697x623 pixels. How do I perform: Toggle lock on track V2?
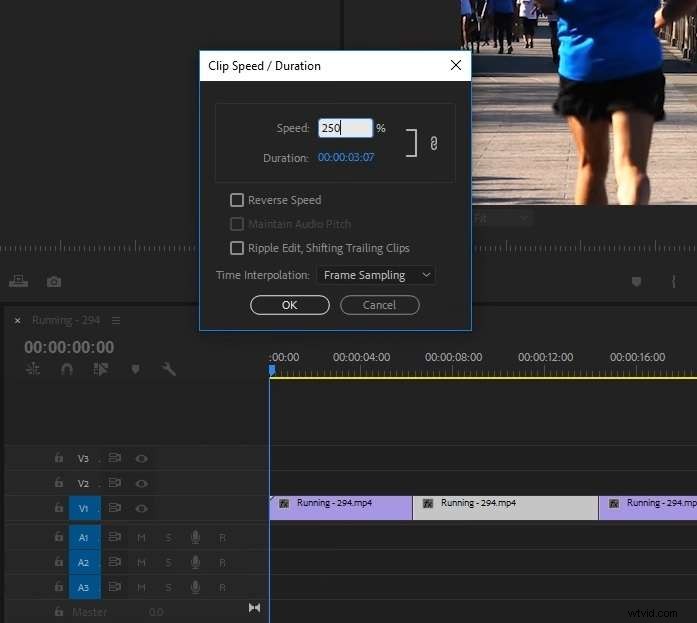point(59,482)
